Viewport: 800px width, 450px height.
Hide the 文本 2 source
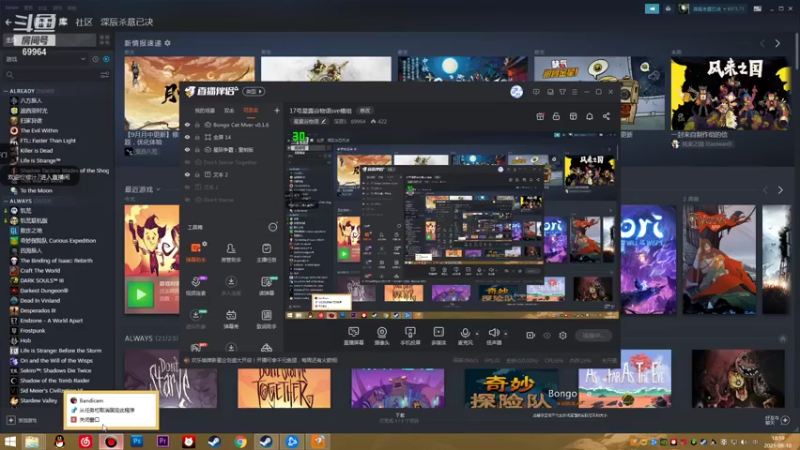[187, 174]
